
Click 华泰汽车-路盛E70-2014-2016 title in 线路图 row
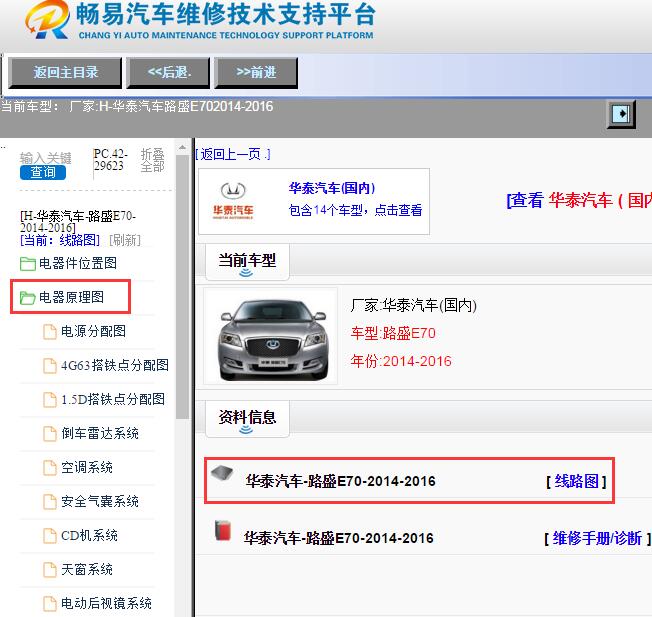(341, 481)
